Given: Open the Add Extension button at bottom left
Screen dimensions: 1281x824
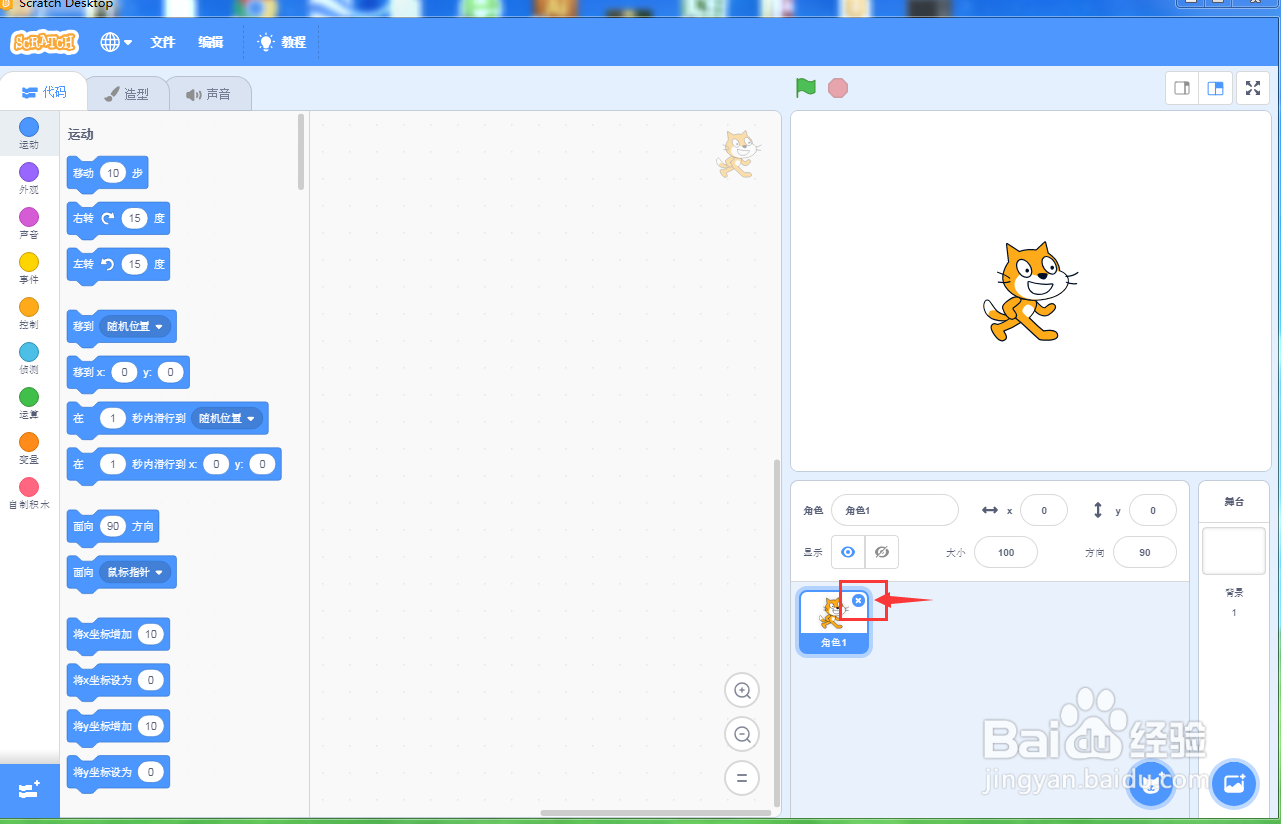Looking at the screenshot, I should [x=28, y=790].
